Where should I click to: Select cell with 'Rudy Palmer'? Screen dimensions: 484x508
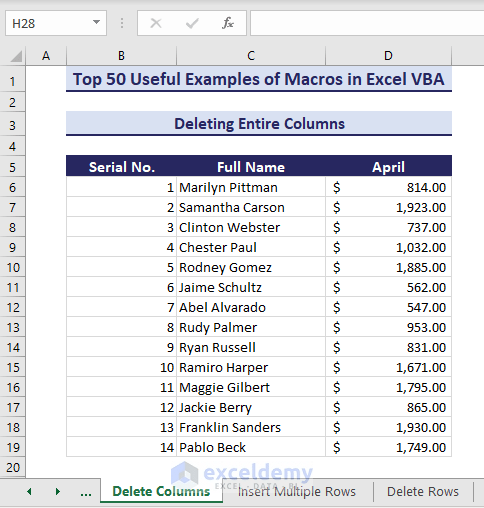coord(251,327)
